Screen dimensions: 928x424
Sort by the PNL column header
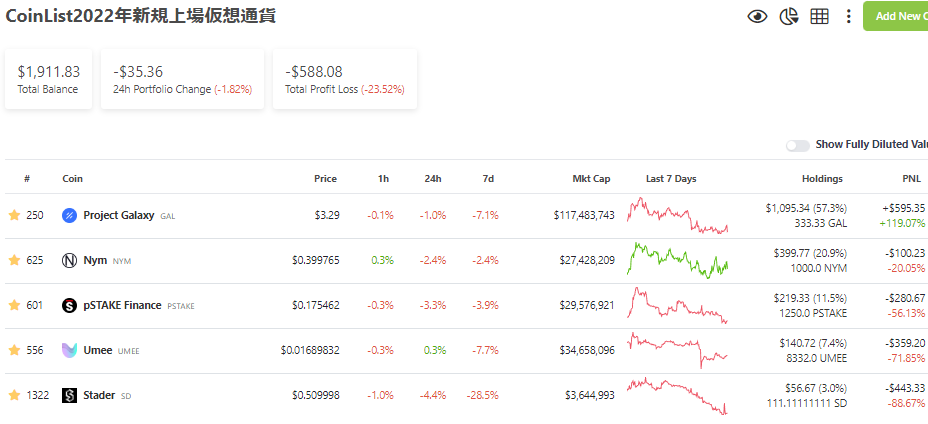[x=911, y=179]
